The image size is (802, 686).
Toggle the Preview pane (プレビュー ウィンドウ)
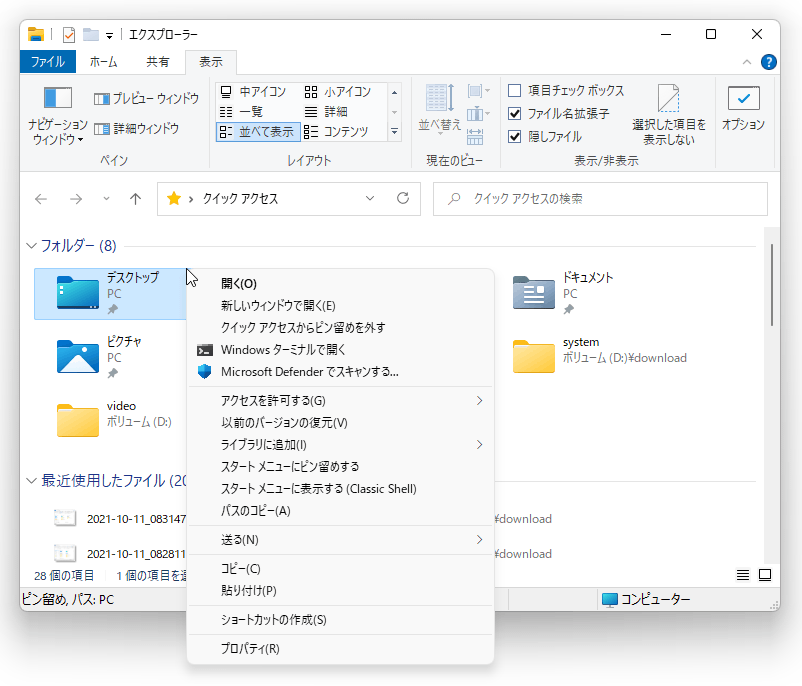[146, 98]
